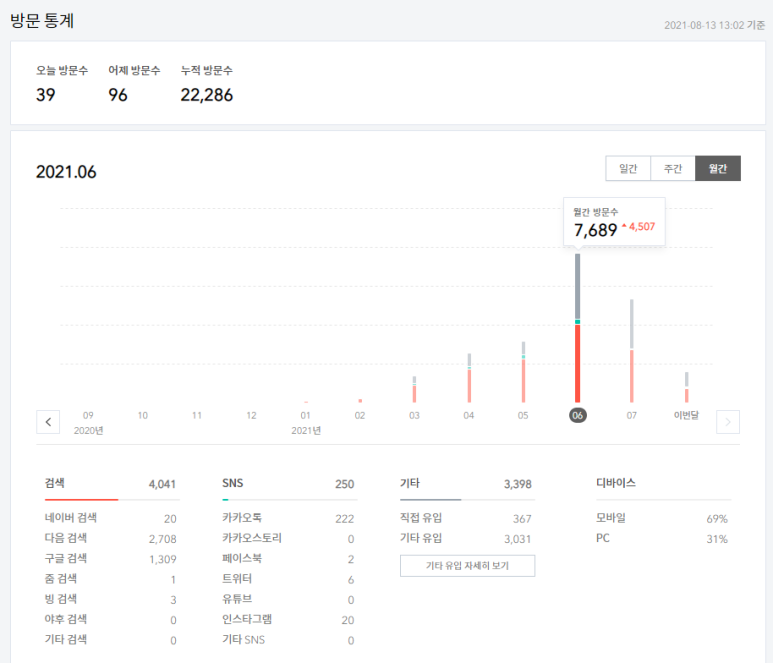Click the 야후 검색 row

coord(110,619)
